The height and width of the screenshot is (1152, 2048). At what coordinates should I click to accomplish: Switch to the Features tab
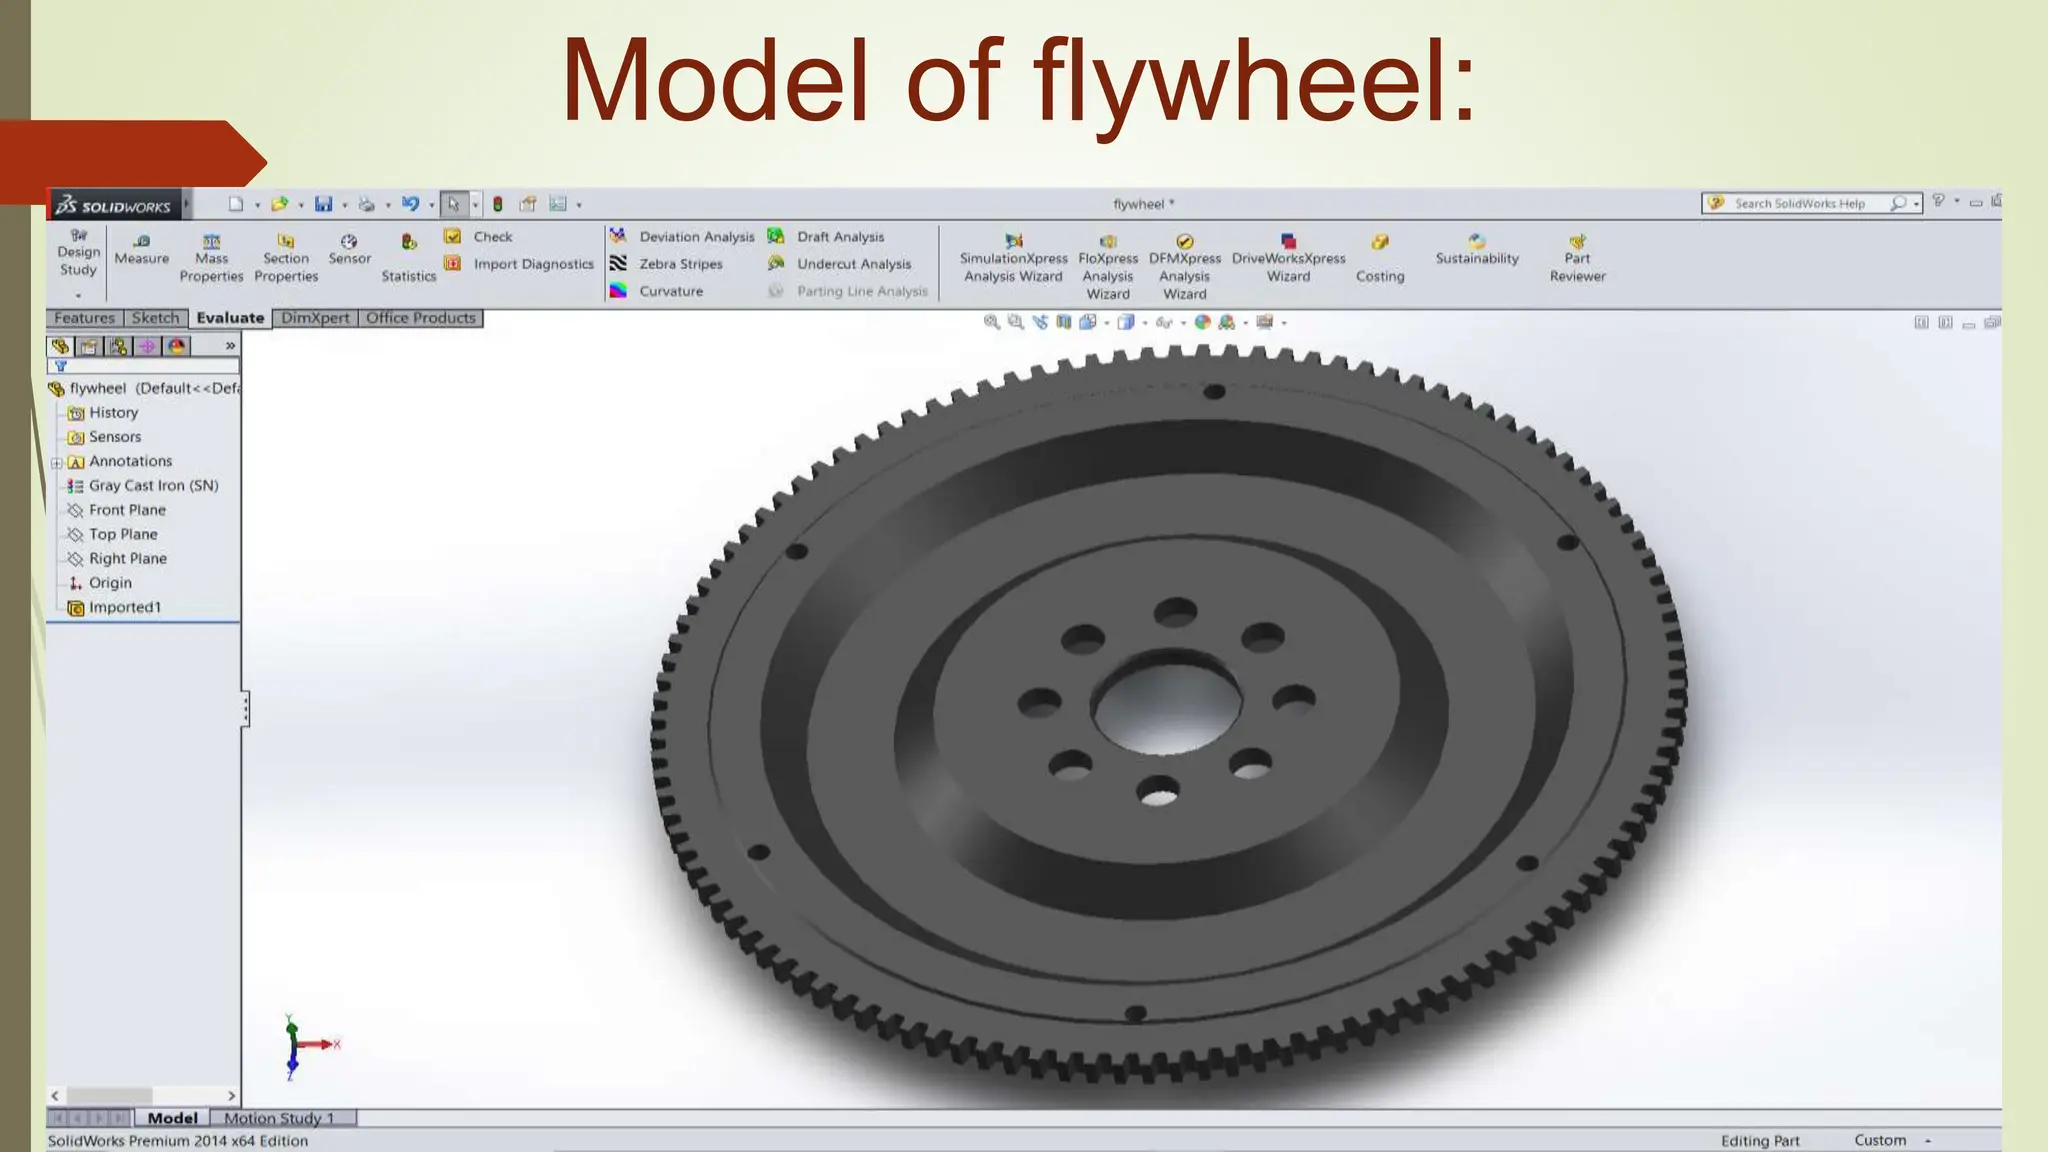[84, 318]
